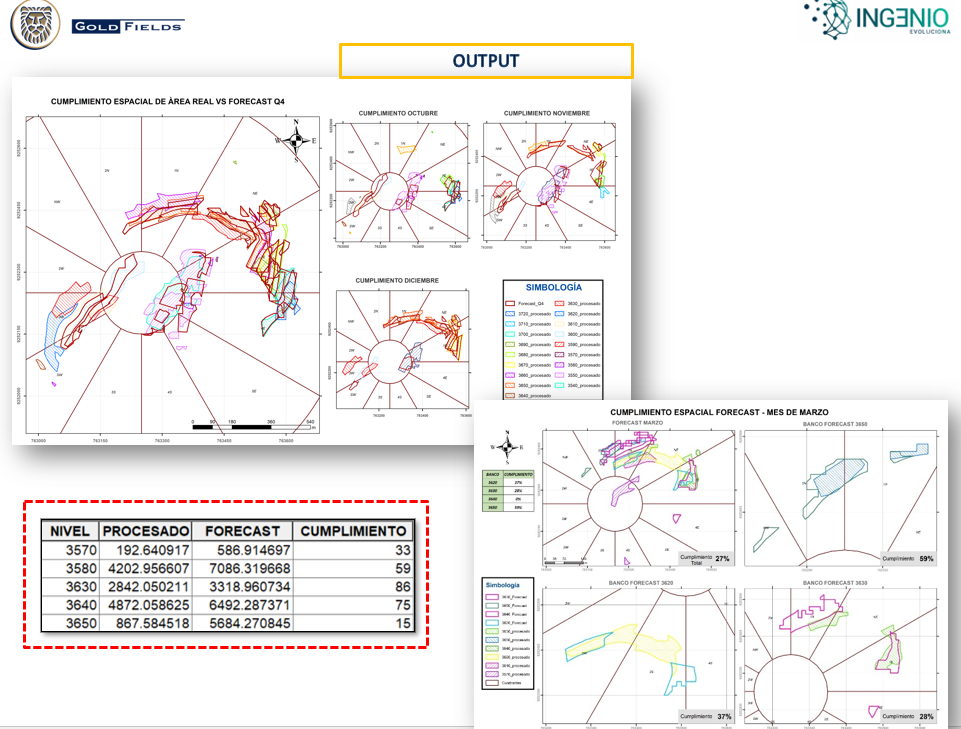
Task: Click the NIVEL column header
Action: tap(69, 531)
